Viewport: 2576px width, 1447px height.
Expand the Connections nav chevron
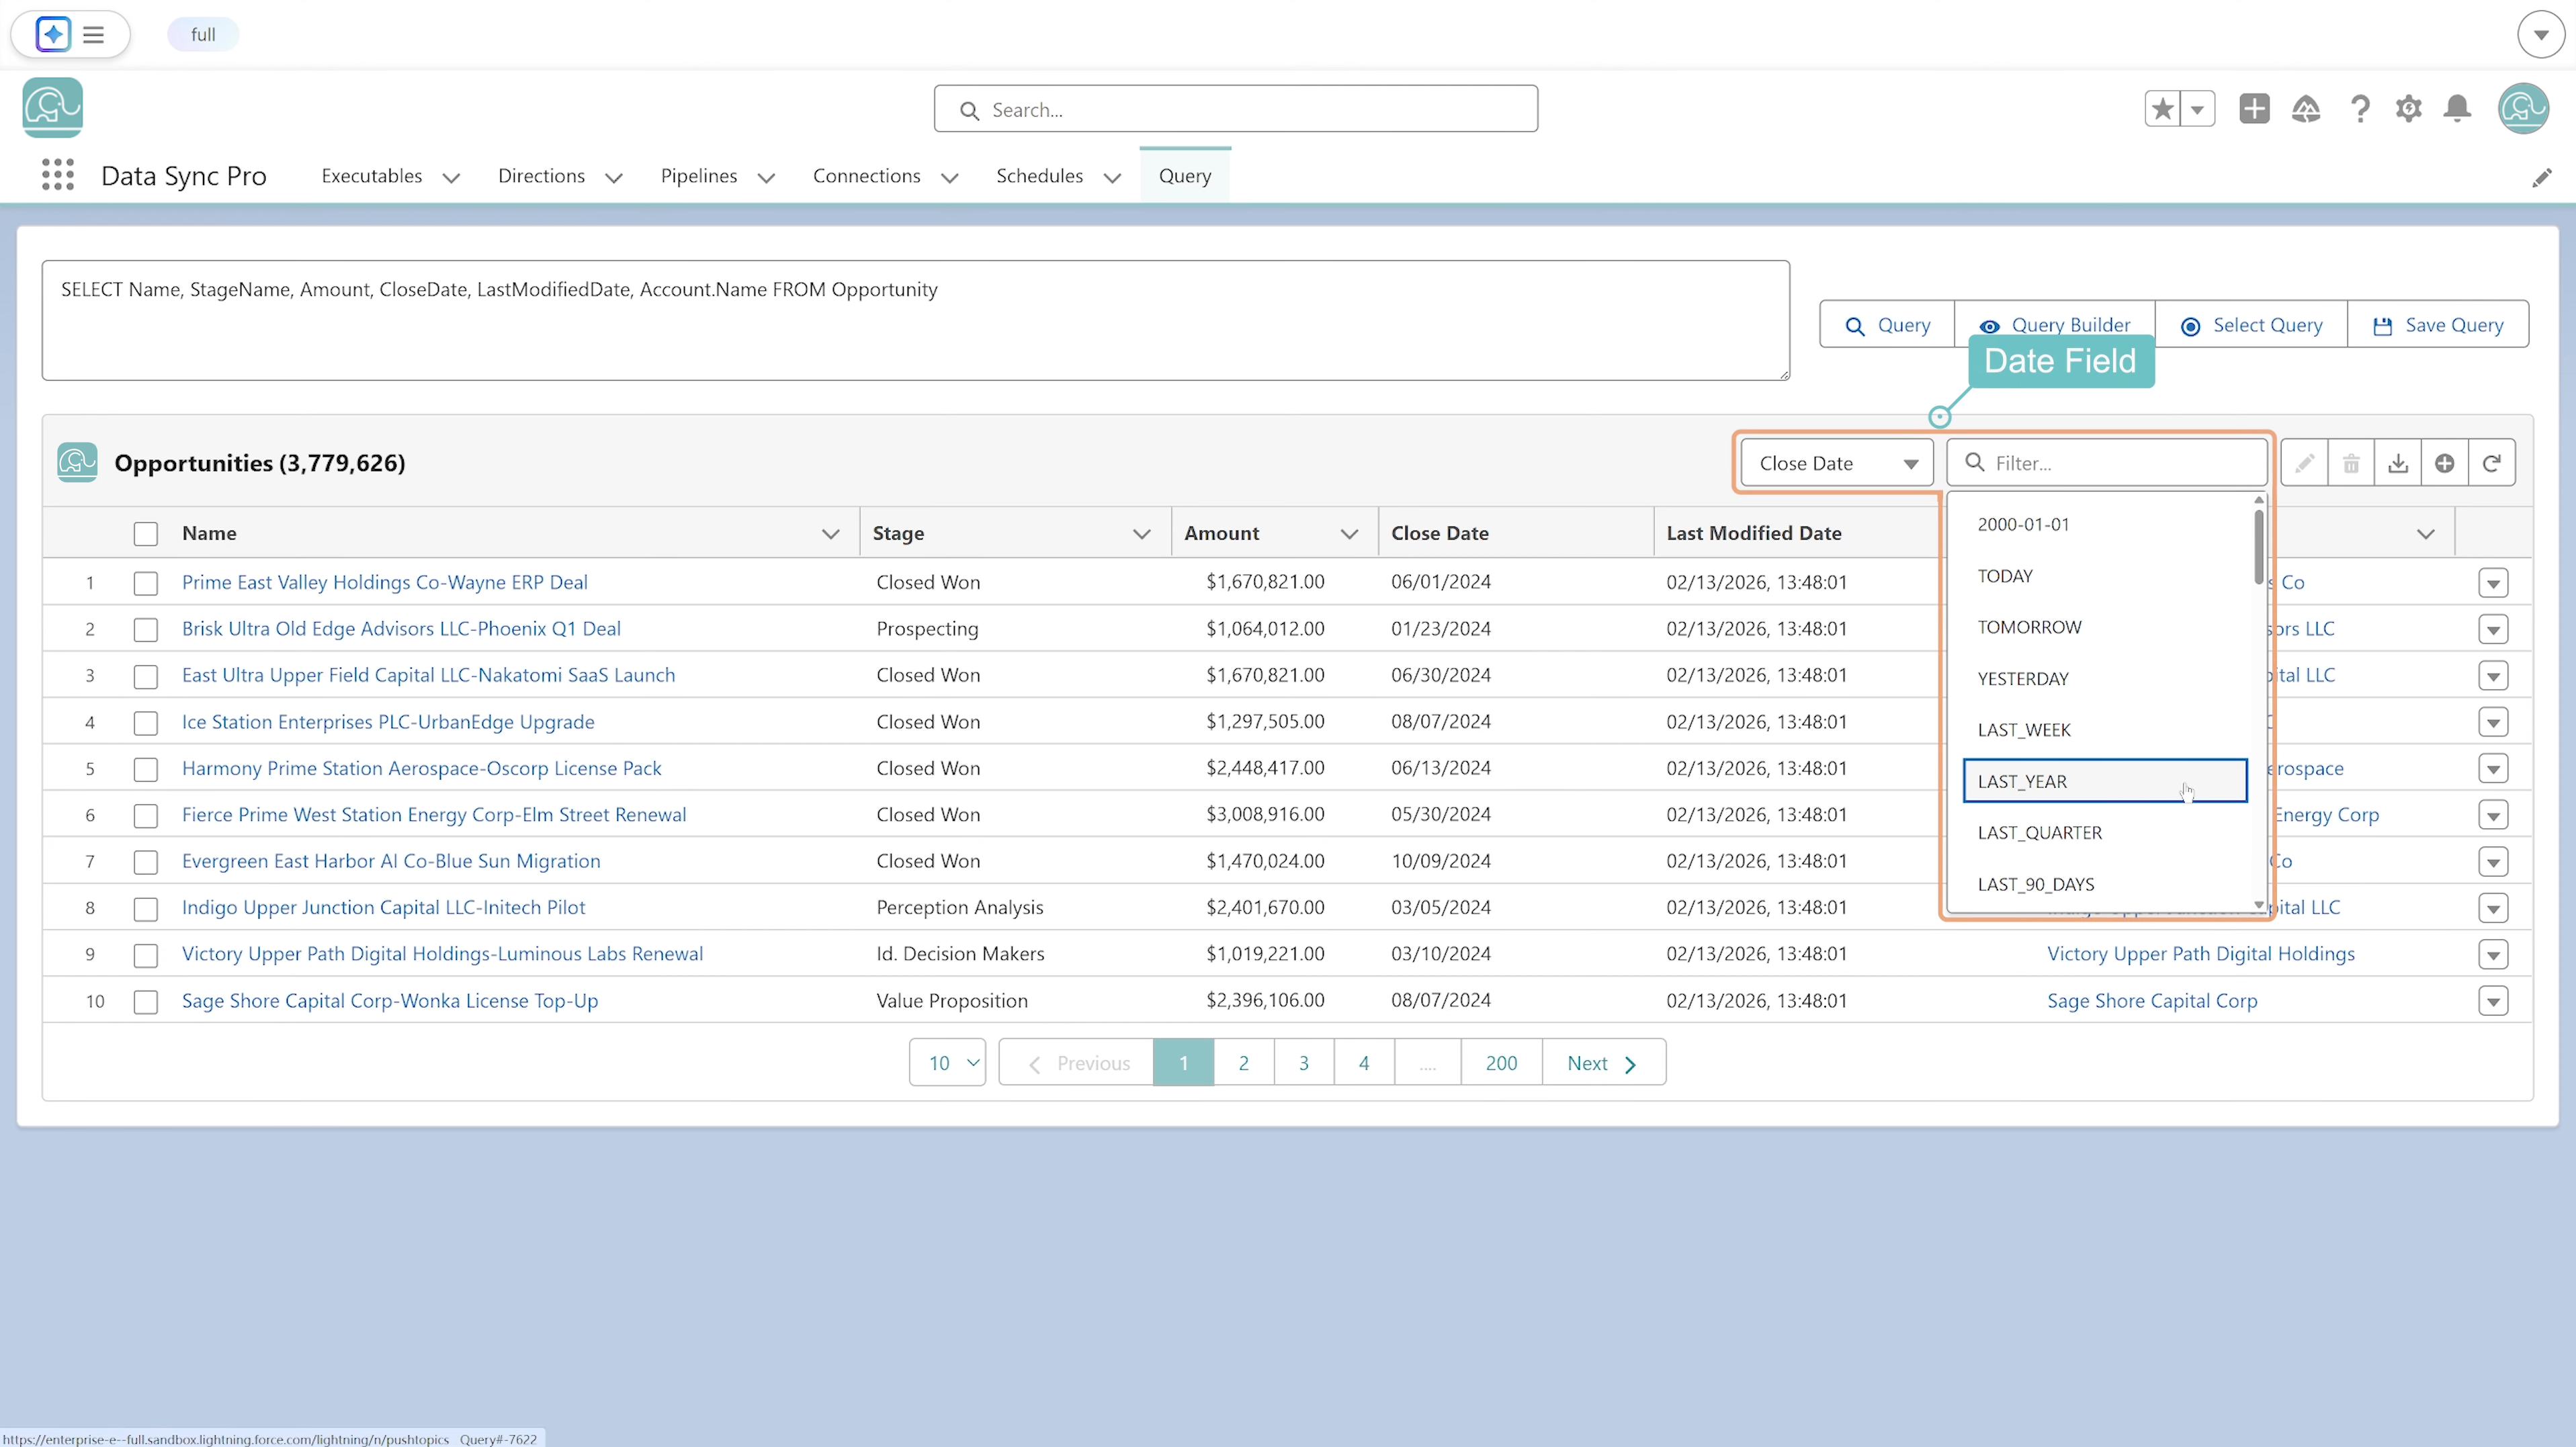(950, 178)
